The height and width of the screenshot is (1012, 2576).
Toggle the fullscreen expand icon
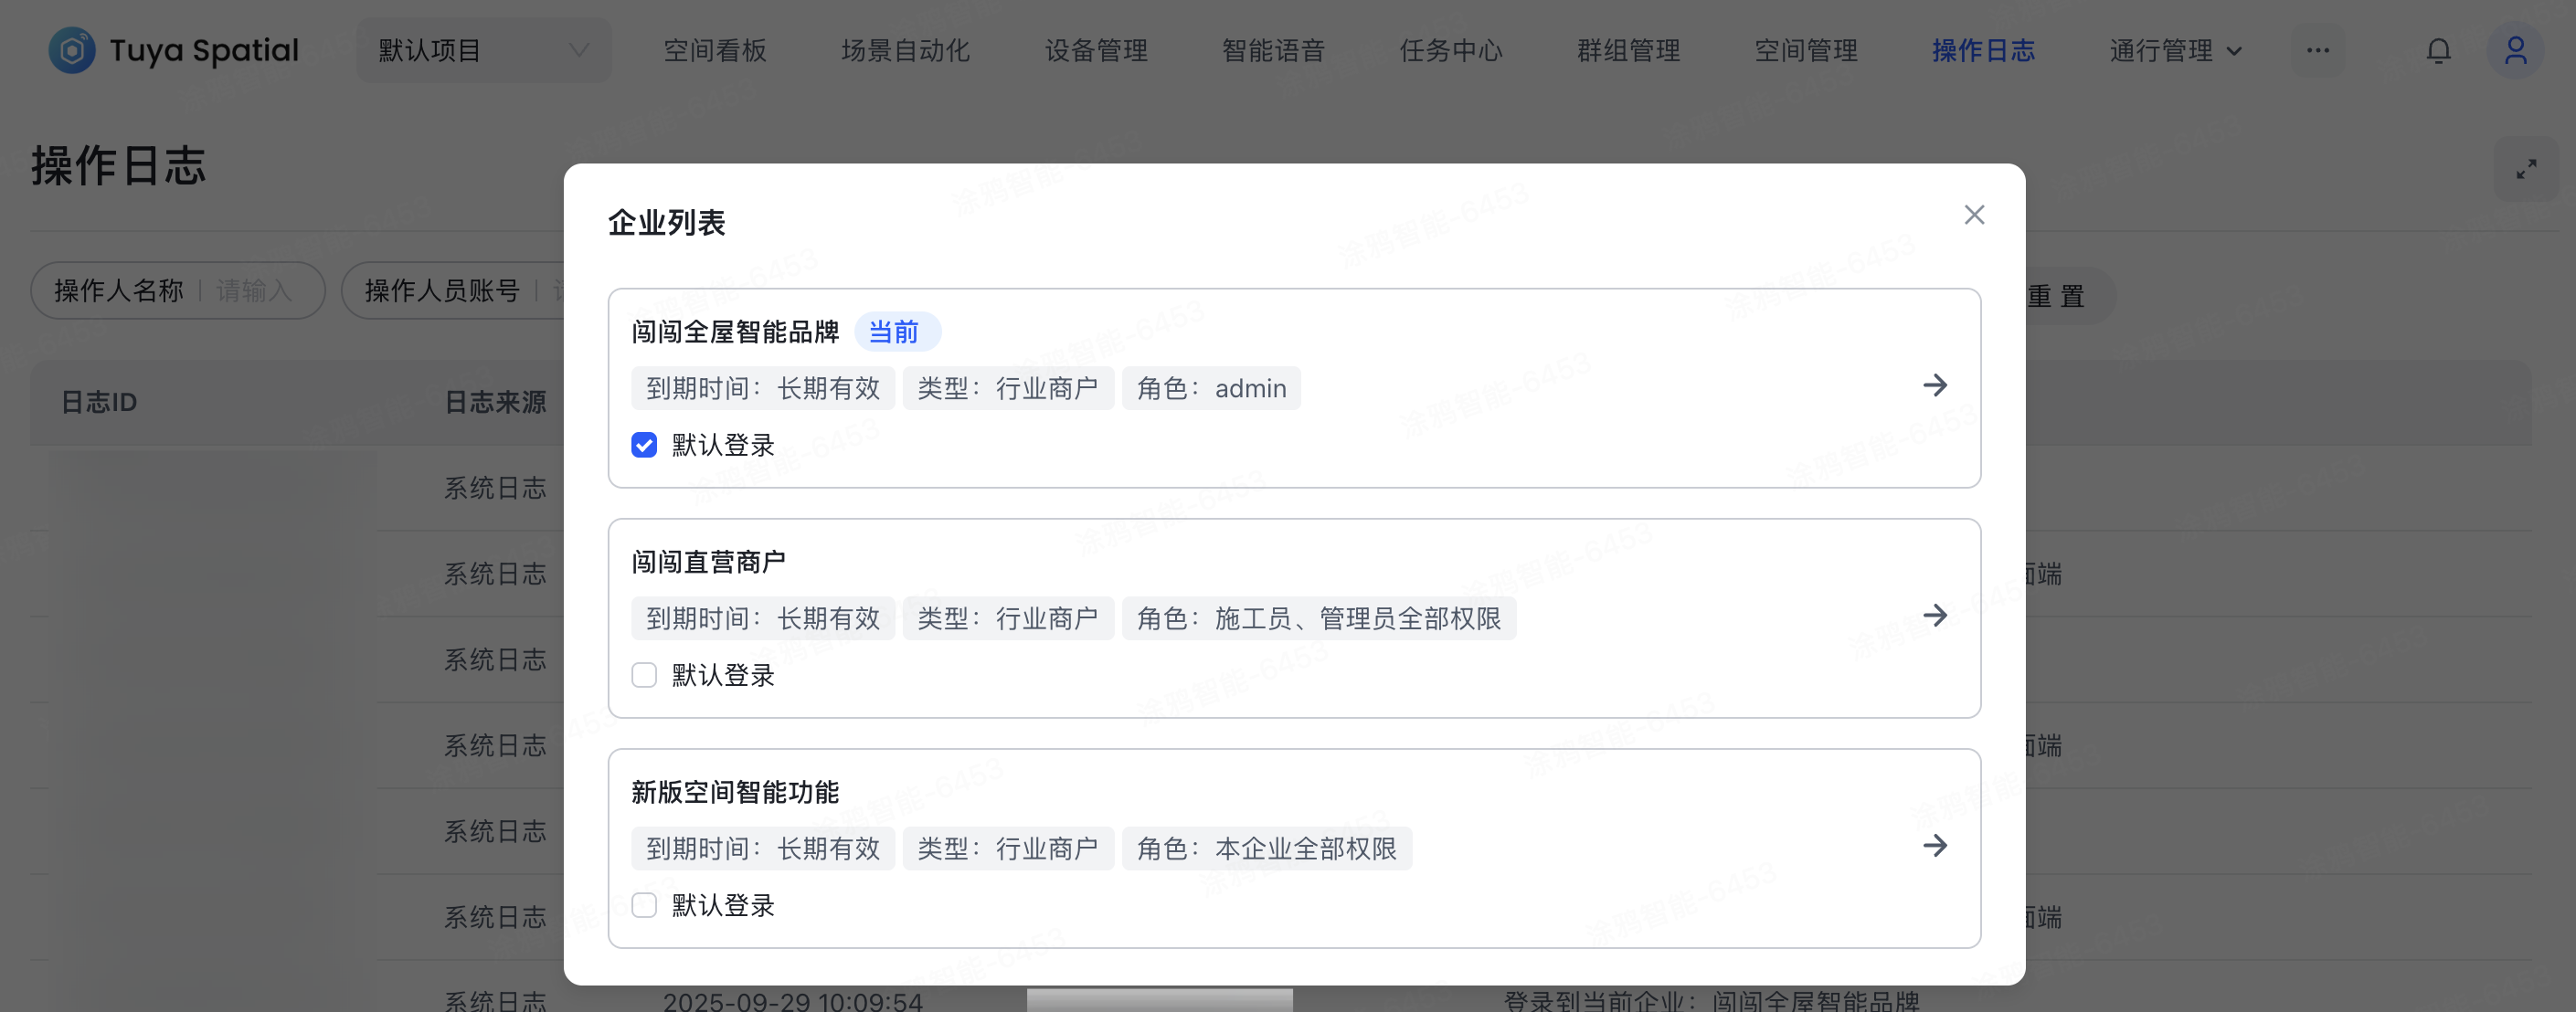pos(2526,169)
